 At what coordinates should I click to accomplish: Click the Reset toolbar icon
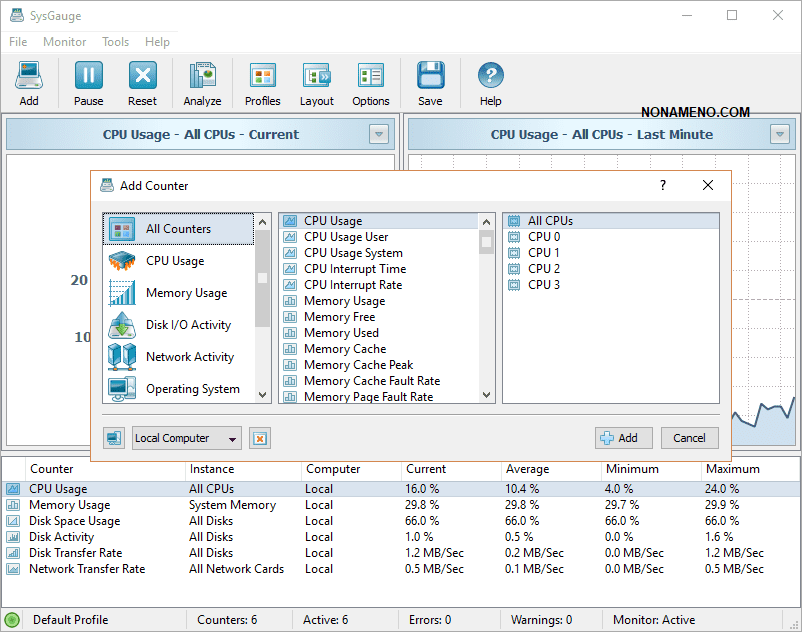click(142, 82)
